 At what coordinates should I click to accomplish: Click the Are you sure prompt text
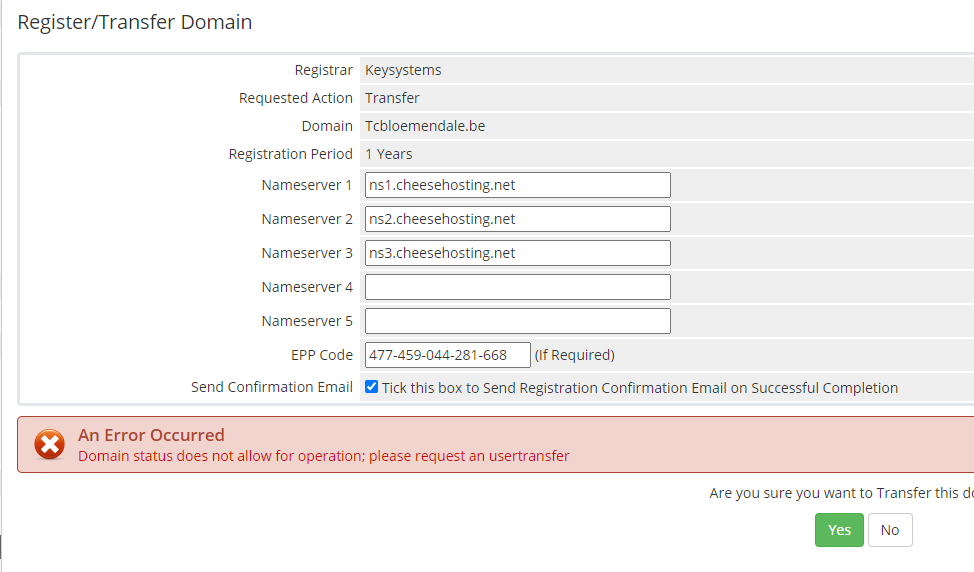pos(840,493)
